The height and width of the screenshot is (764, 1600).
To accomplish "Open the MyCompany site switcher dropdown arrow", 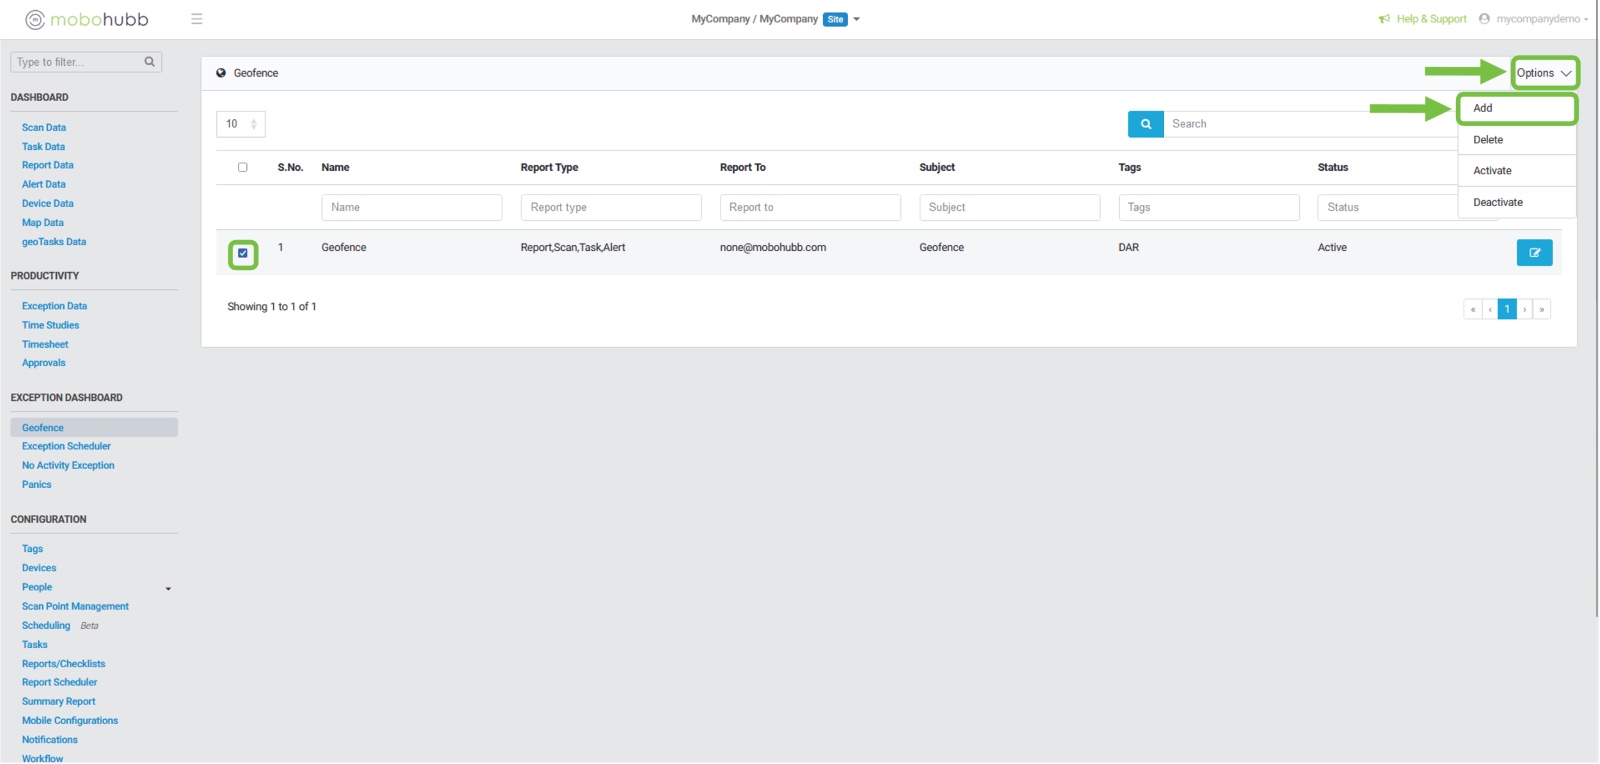I will pos(857,19).
